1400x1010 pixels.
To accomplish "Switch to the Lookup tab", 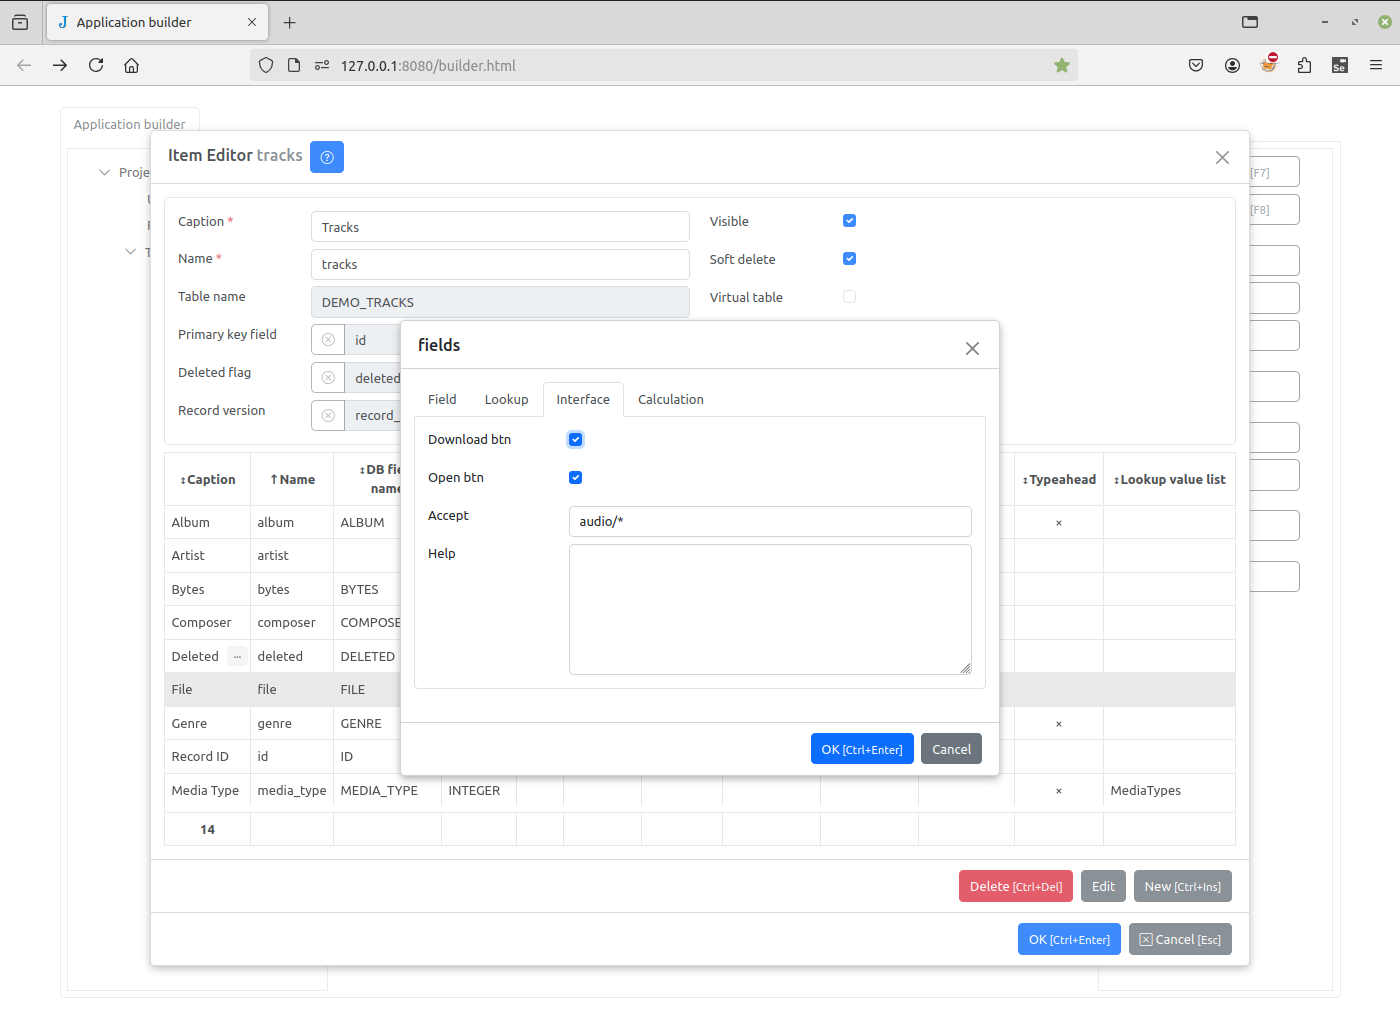I will [x=506, y=399].
